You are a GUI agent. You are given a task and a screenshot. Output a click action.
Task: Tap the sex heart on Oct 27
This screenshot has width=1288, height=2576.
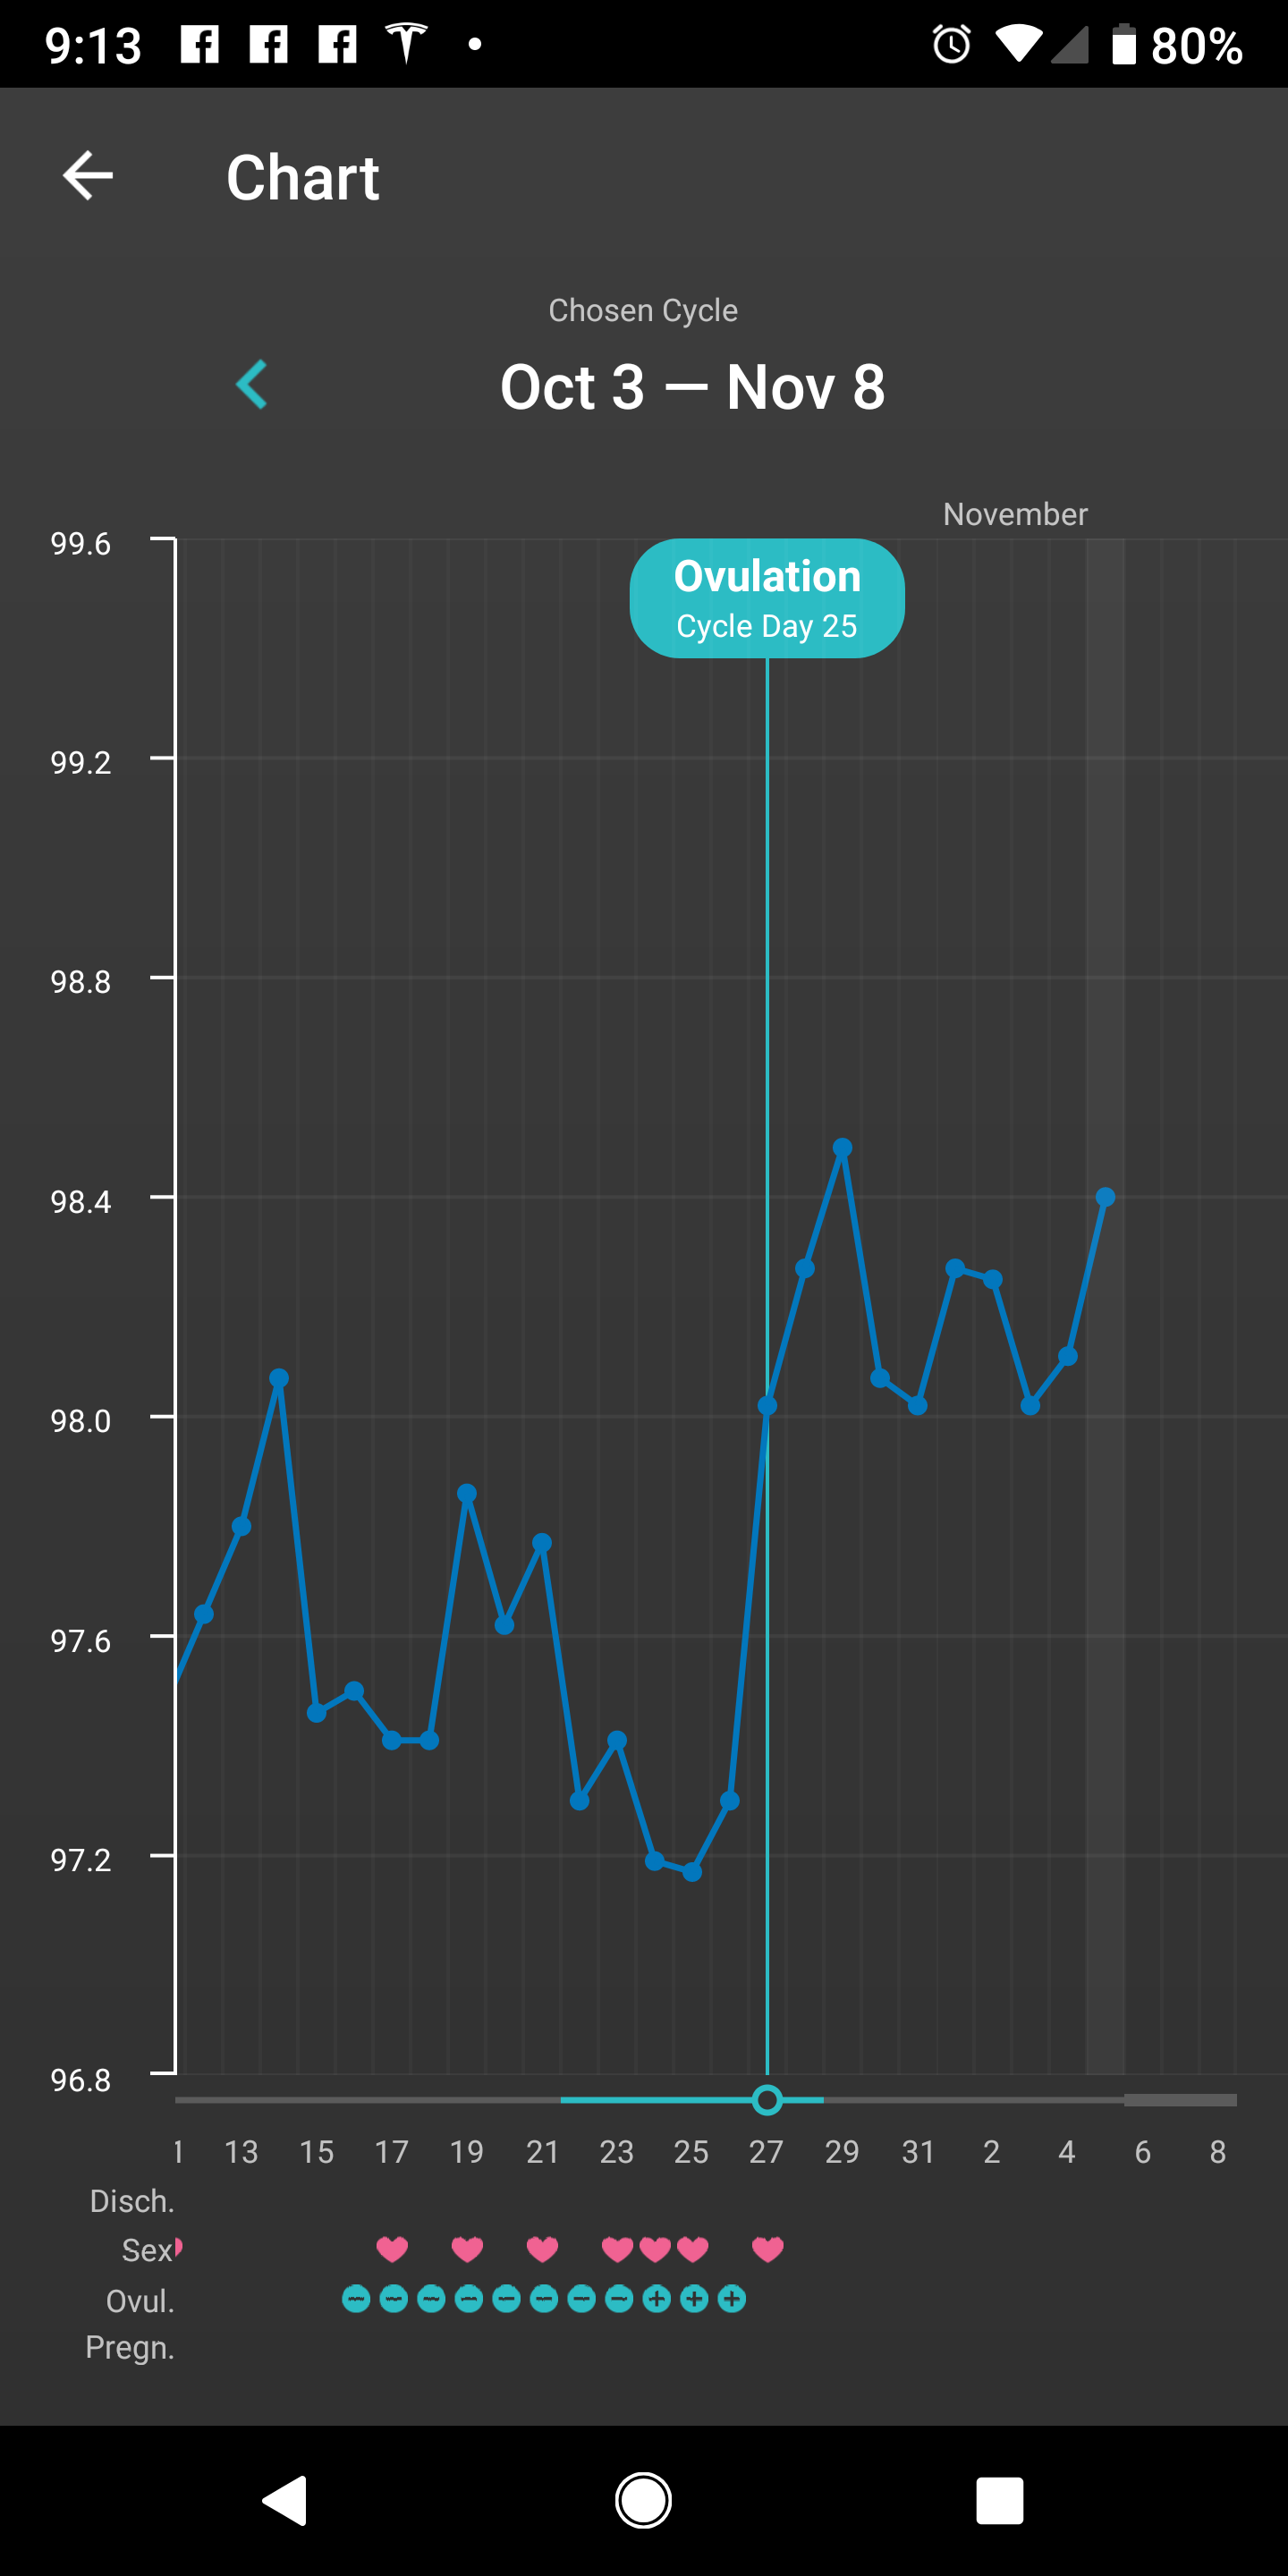click(x=767, y=2249)
